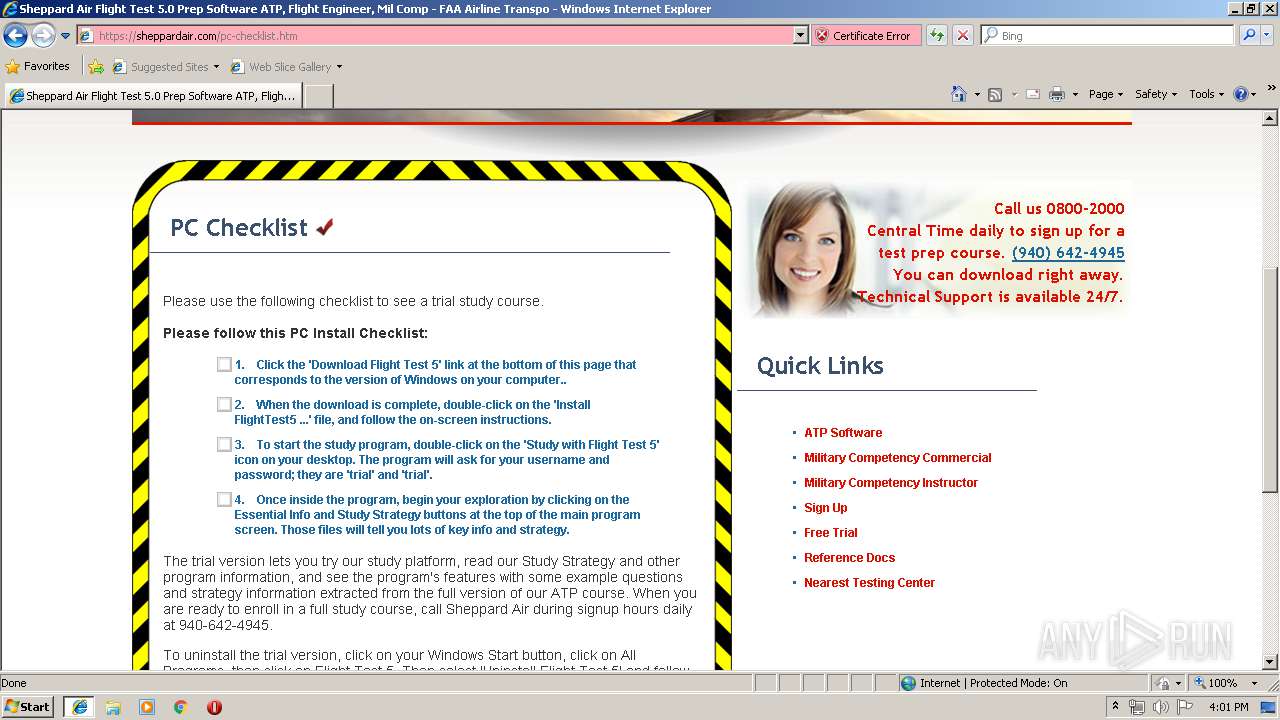Open the media player taskbar icon
This screenshot has width=1280, height=720.
click(147, 707)
